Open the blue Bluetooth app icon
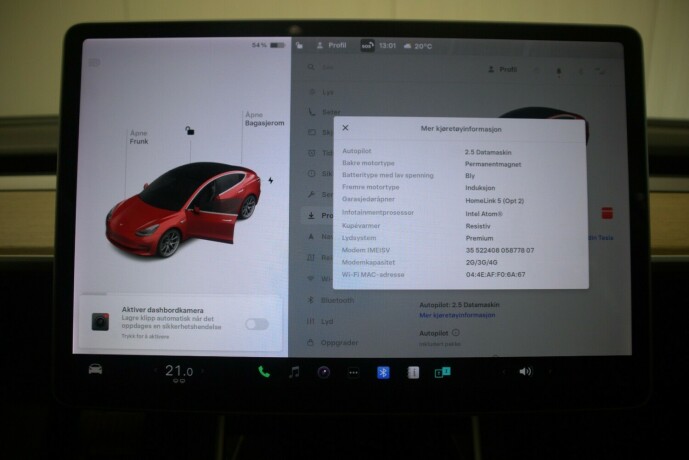Image resolution: width=689 pixels, height=460 pixels. pos(383,373)
